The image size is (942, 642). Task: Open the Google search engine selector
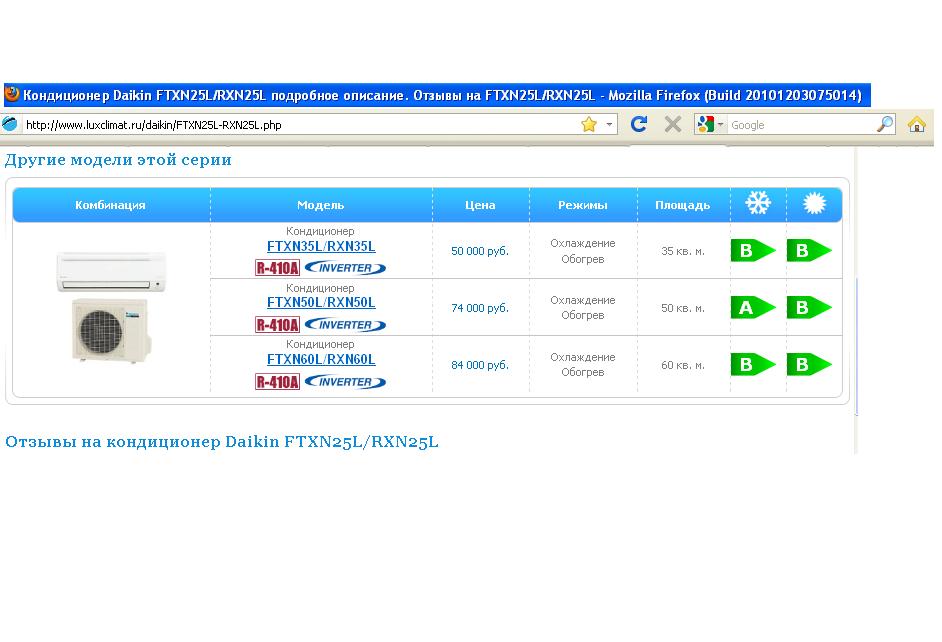709,124
